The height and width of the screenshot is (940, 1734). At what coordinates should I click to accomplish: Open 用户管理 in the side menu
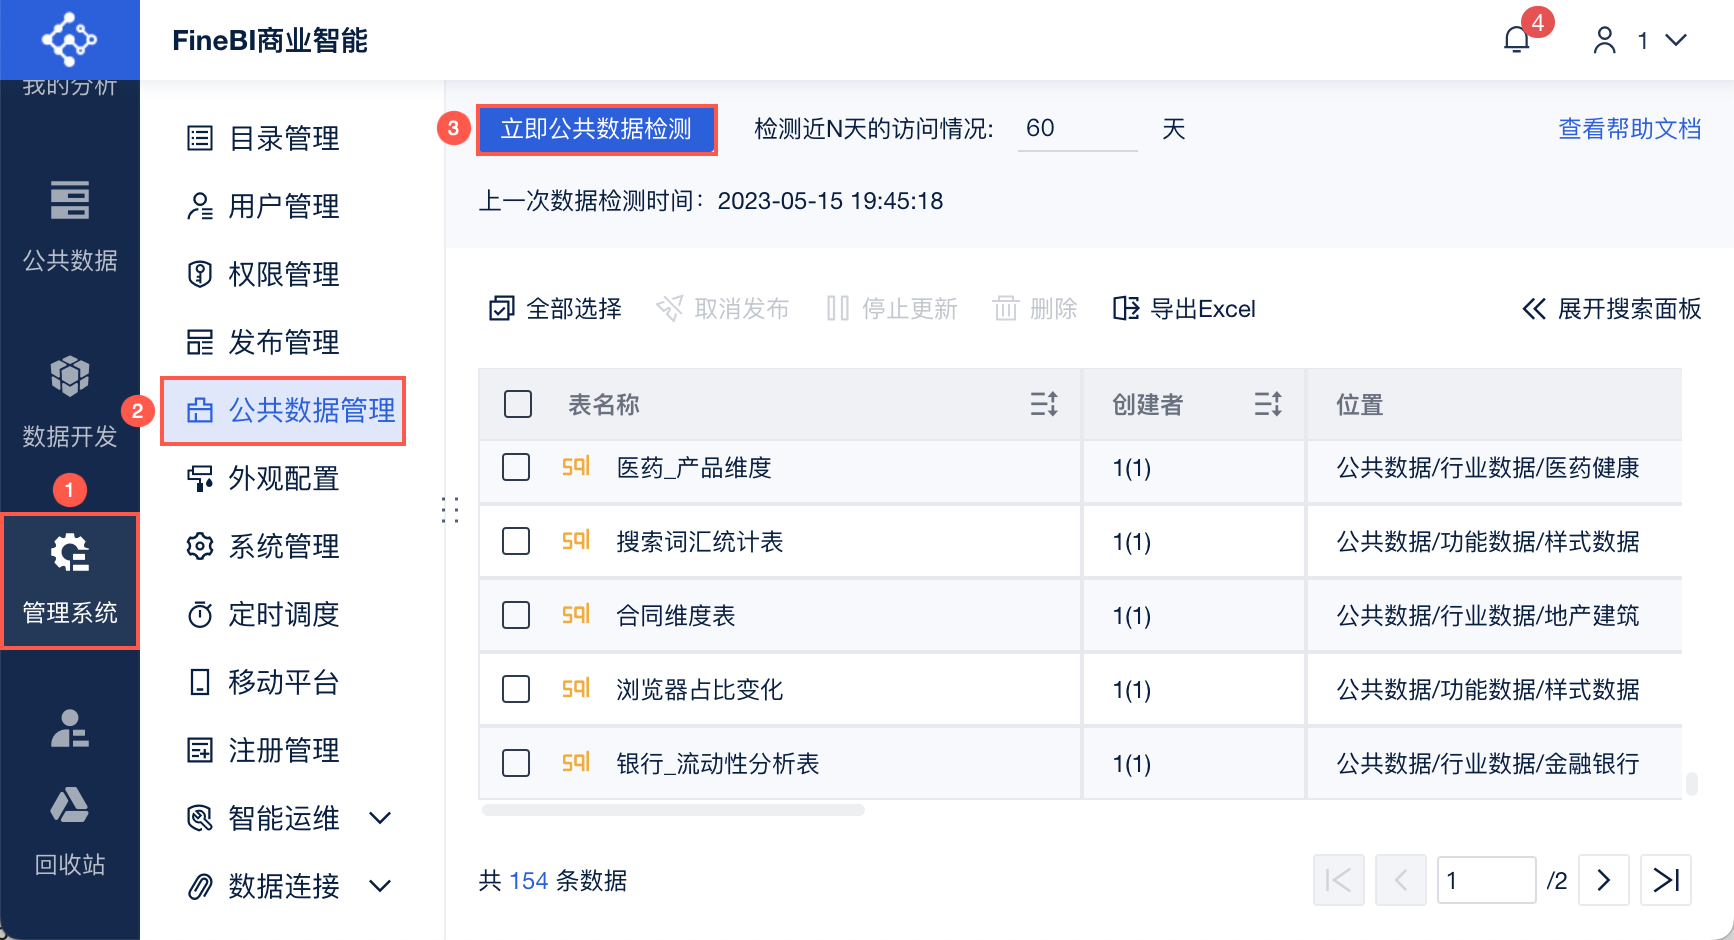[283, 206]
